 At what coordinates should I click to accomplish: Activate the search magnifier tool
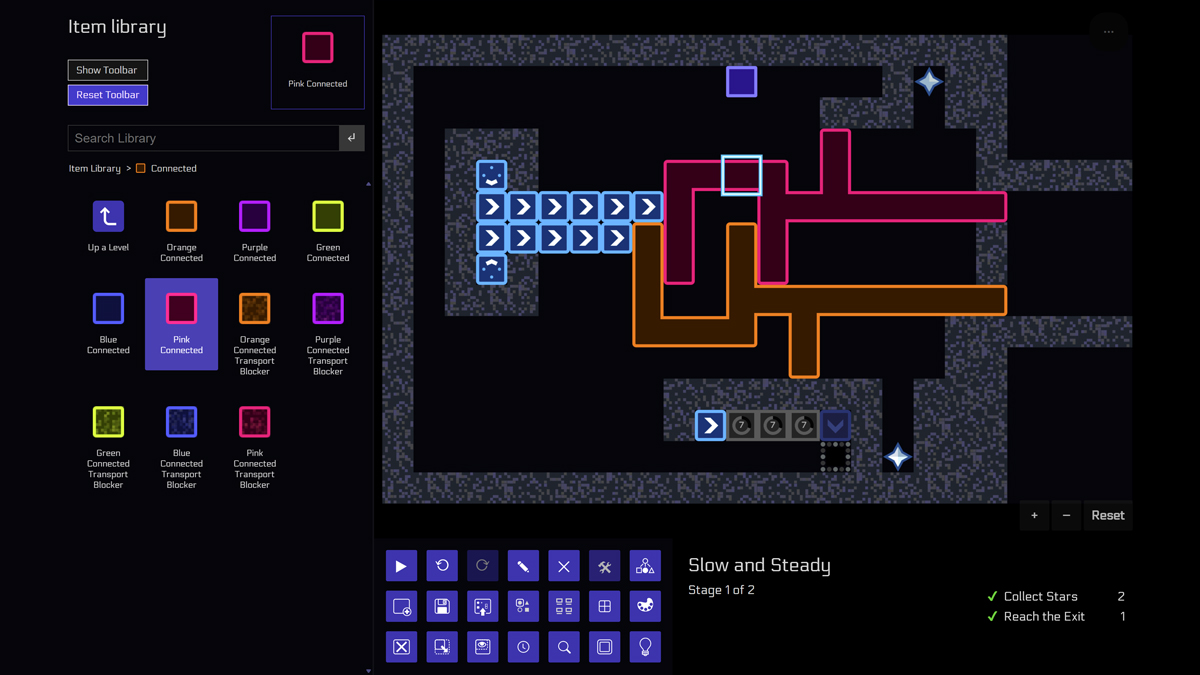(563, 646)
